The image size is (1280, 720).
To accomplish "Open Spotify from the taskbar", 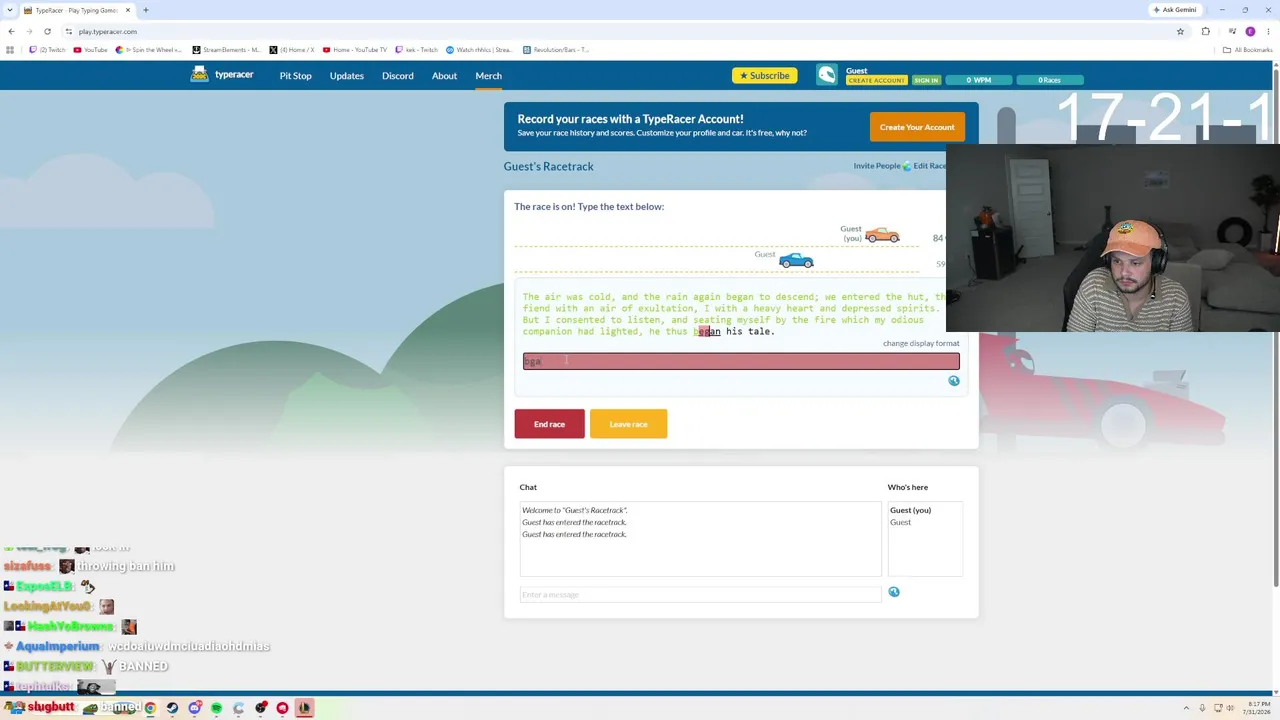I will 216,708.
